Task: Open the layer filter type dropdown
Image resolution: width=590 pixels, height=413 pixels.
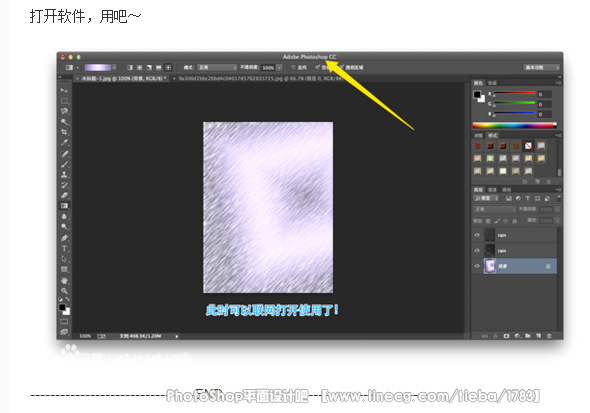Action: pyautogui.click(x=486, y=198)
